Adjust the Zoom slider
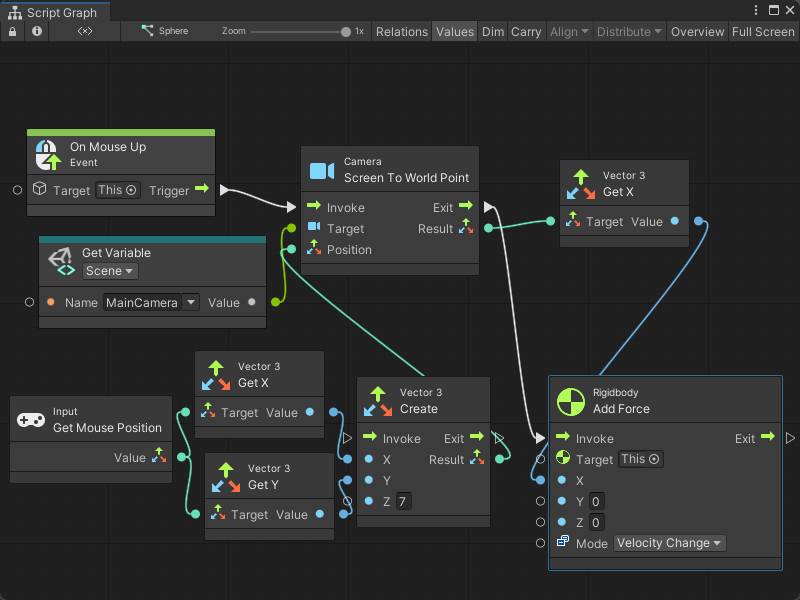The height and width of the screenshot is (600, 800). click(300, 31)
